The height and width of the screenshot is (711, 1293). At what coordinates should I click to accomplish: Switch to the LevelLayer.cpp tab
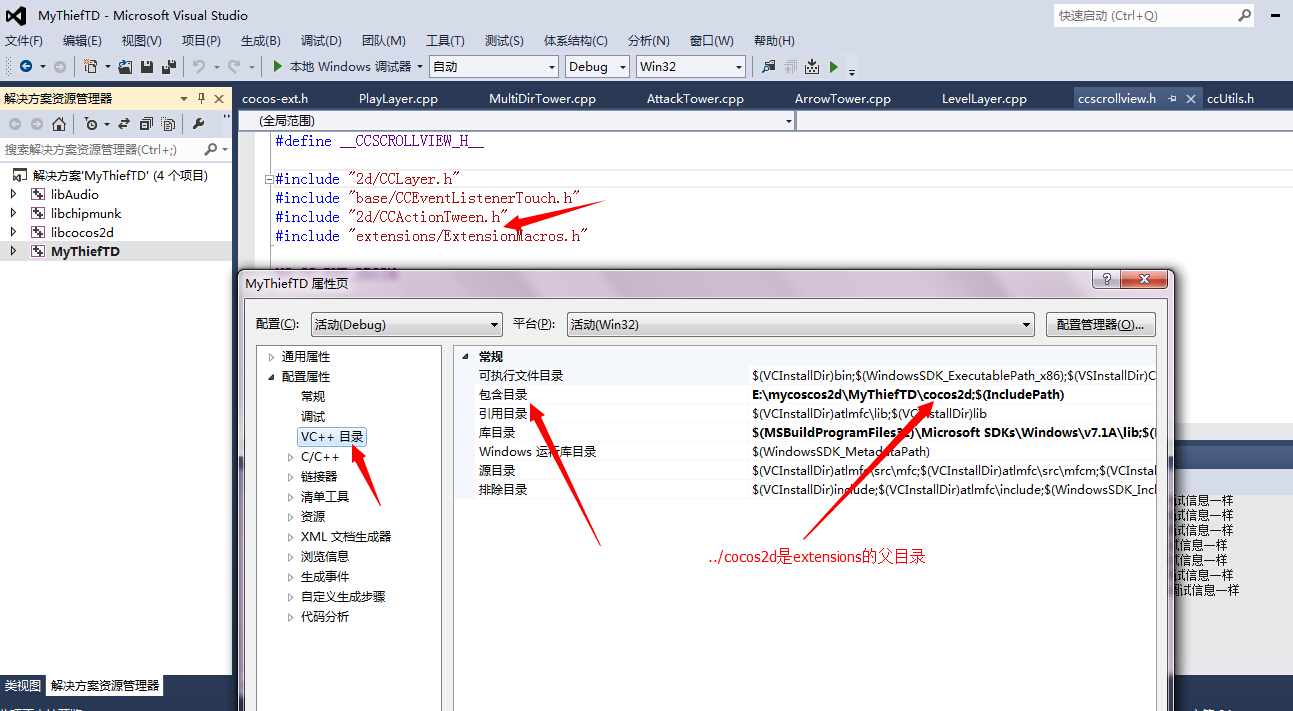(x=984, y=98)
